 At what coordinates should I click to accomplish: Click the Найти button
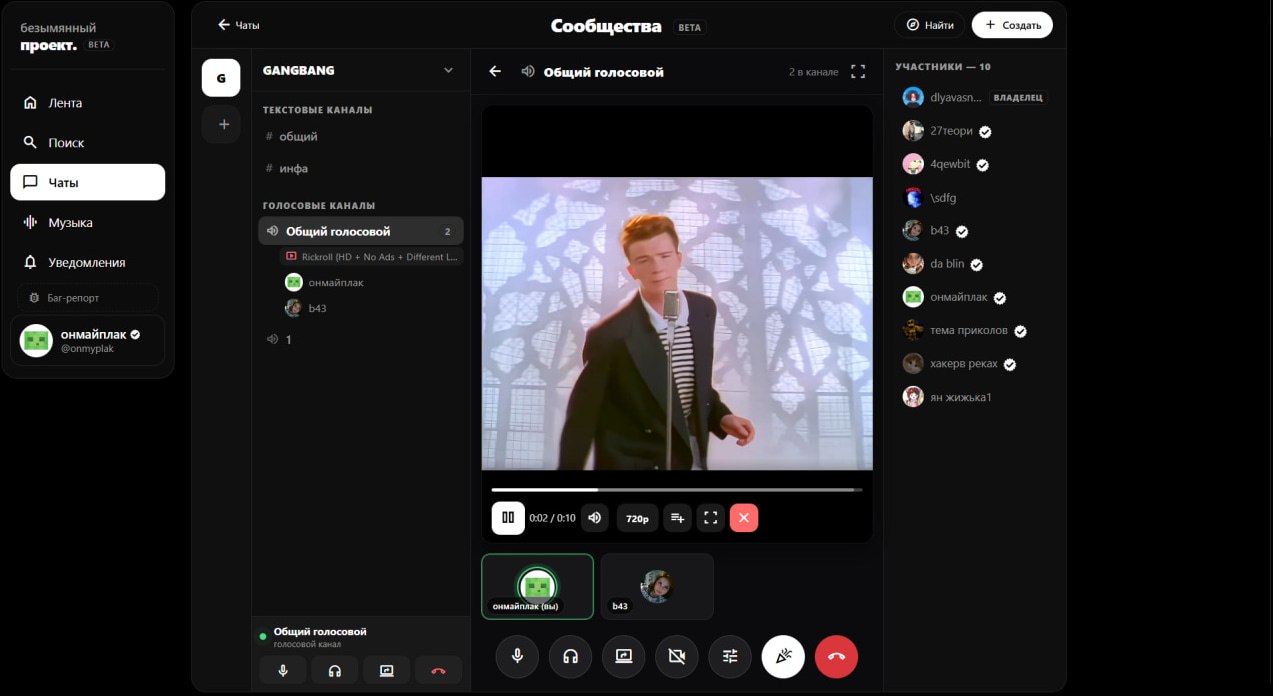click(x=930, y=25)
